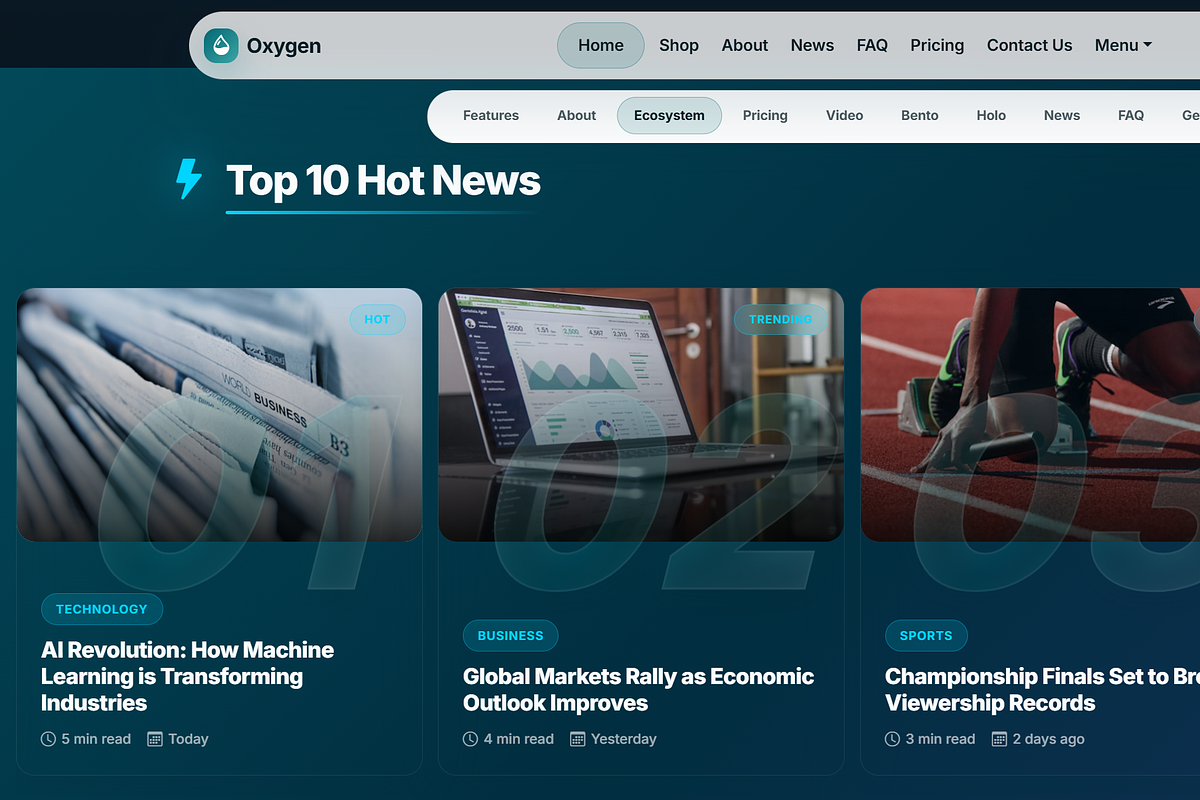Open Pricing in the top navbar
Image resolution: width=1200 pixels, height=800 pixels.
point(937,45)
